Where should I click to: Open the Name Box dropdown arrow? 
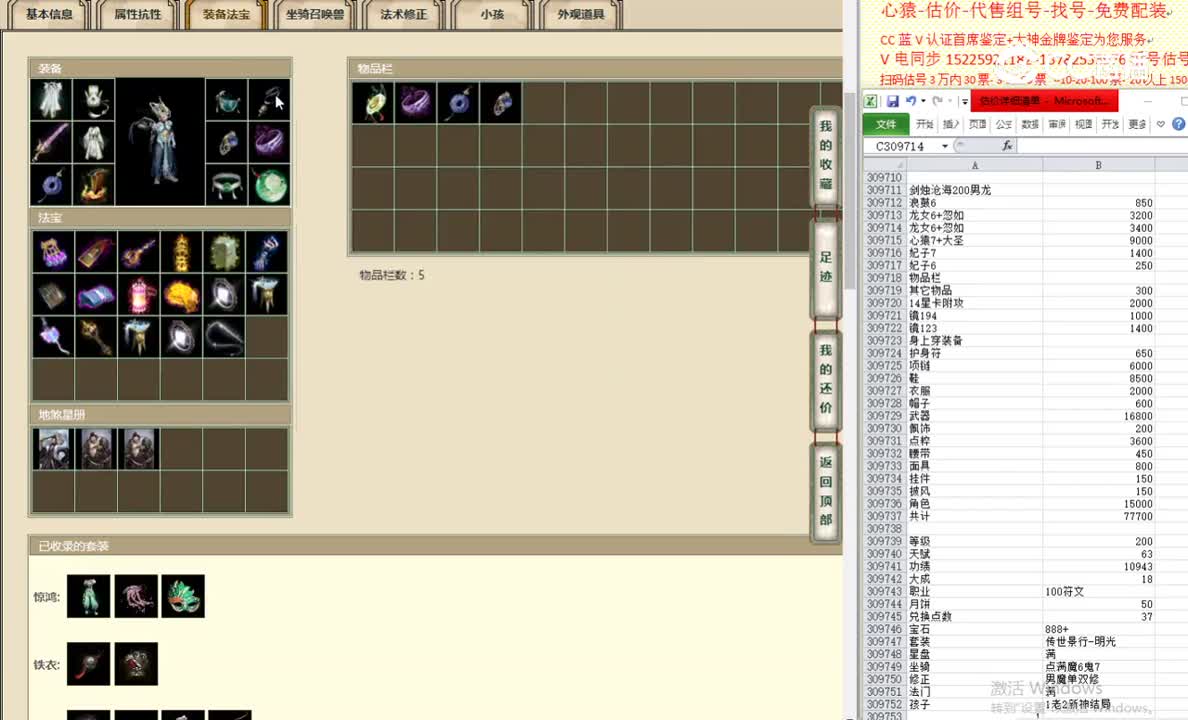(944, 145)
